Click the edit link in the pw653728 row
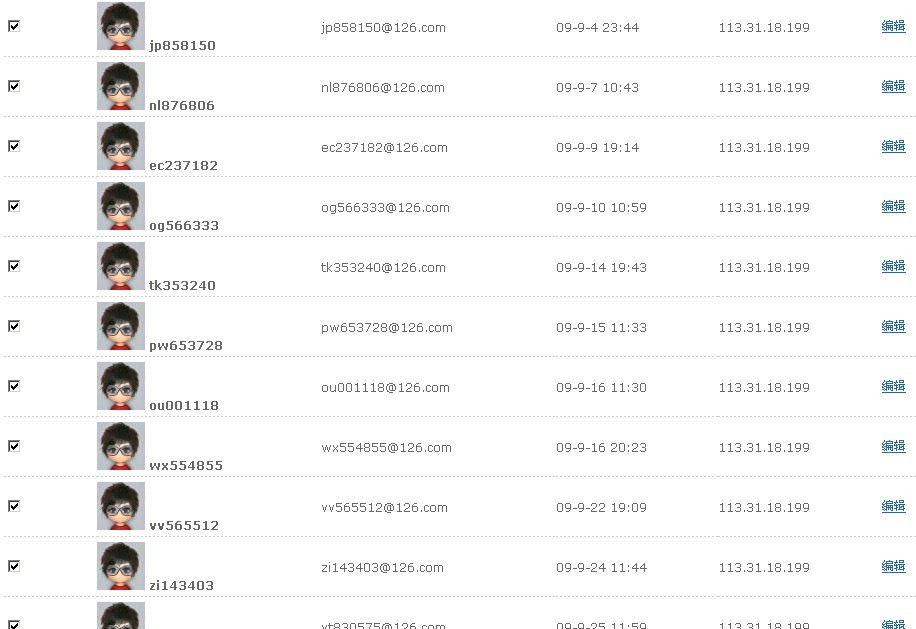This screenshot has width=916, height=629. (893, 327)
